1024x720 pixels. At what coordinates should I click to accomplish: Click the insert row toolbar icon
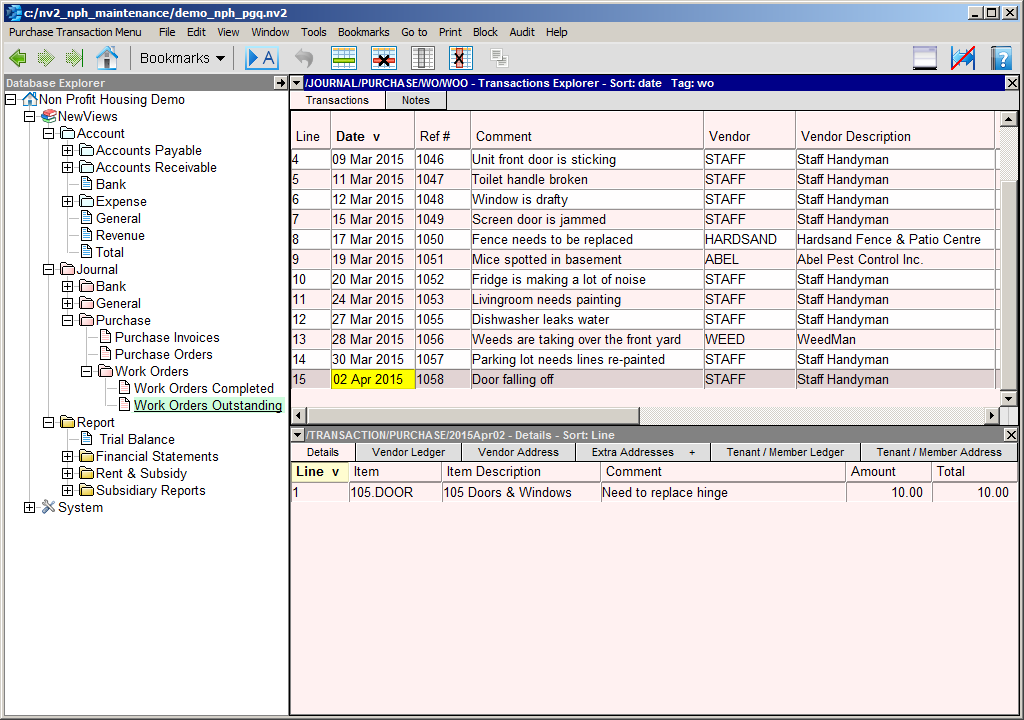(344, 58)
